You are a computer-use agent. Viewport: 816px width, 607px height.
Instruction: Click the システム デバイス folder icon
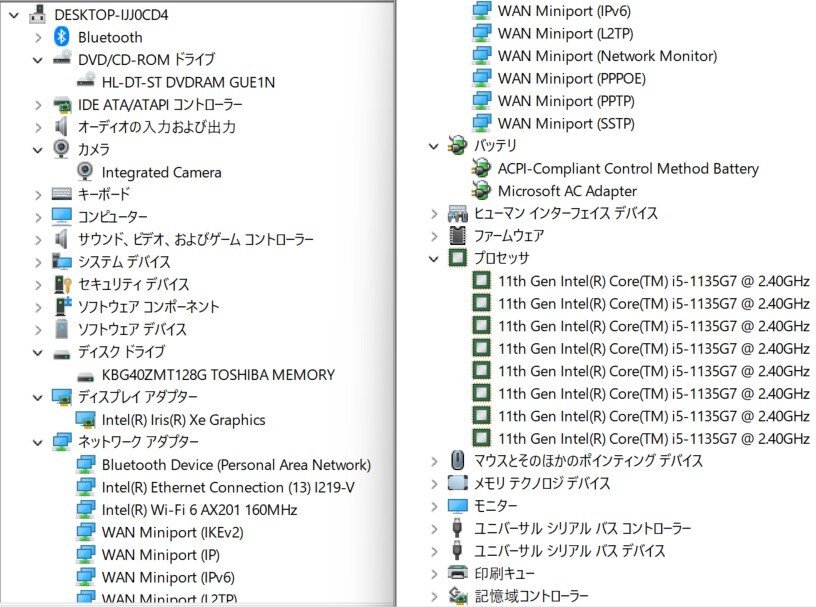[x=61, y=261]
